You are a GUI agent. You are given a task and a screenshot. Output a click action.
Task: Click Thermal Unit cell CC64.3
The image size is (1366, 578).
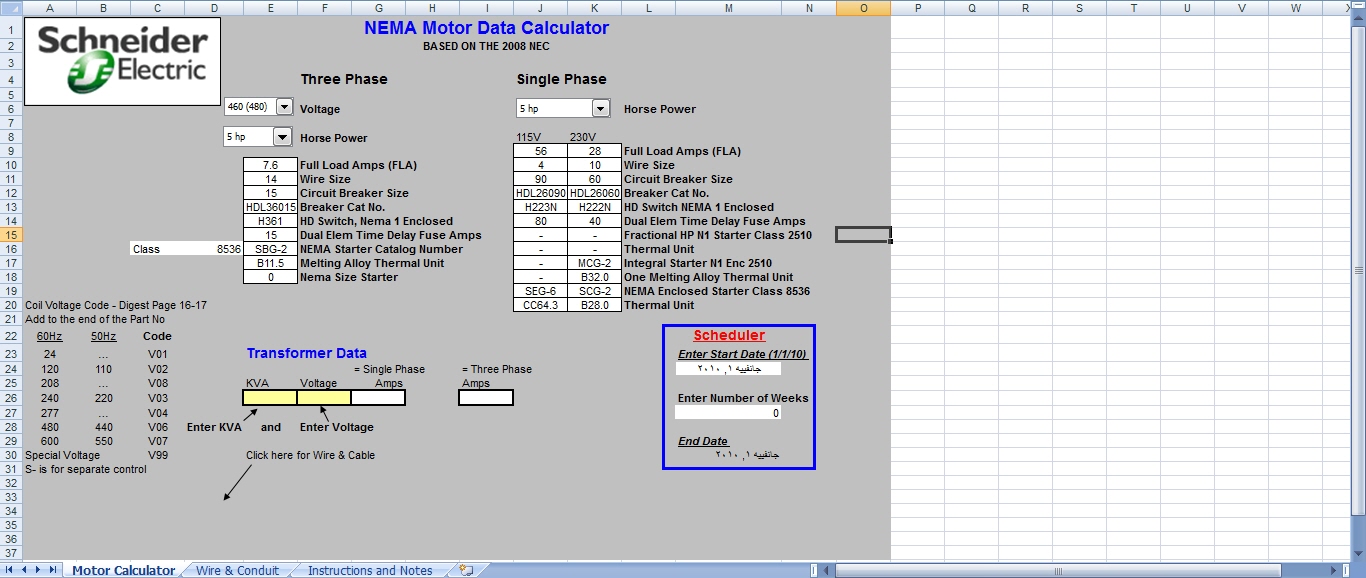pos(540,305)
